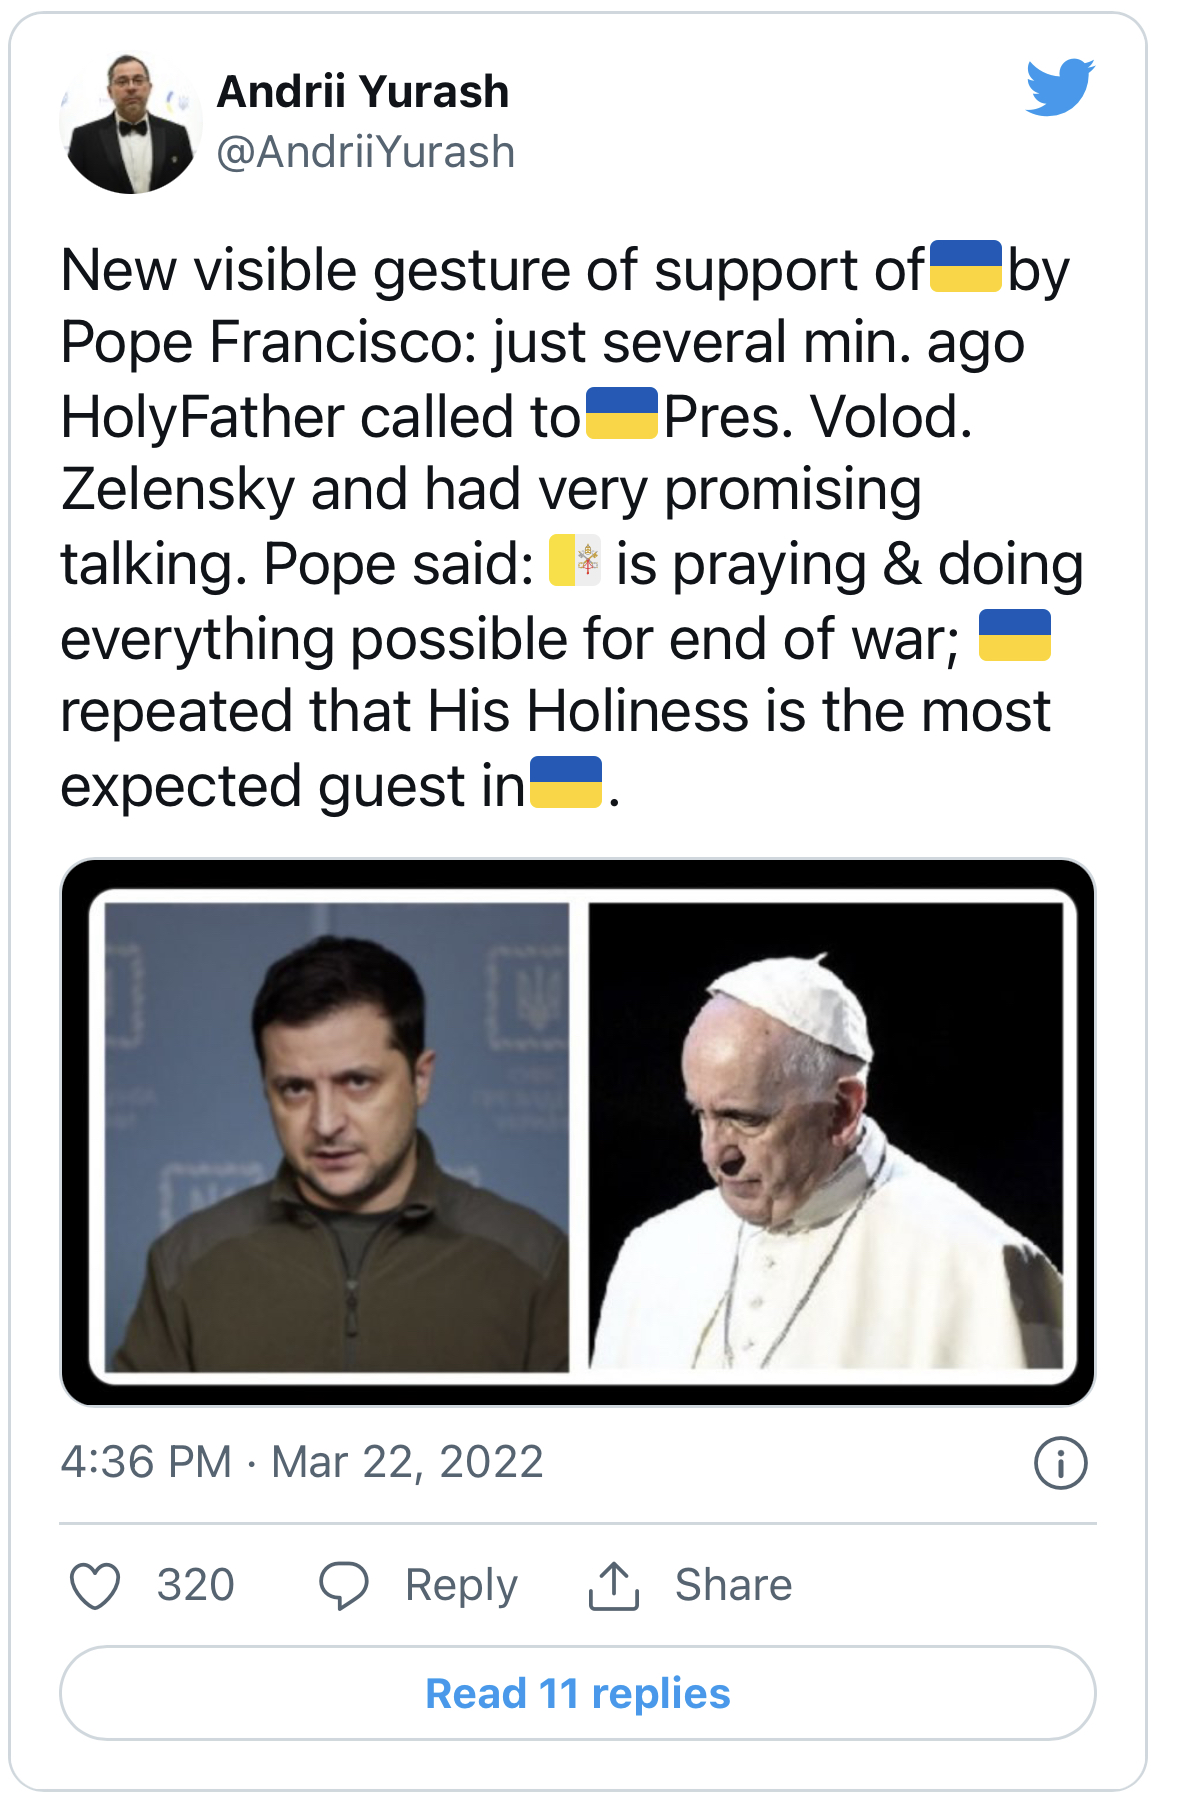Click the reply speech bubble icon
The width and height of the screenshot is (1177, 1801).
344,1585
